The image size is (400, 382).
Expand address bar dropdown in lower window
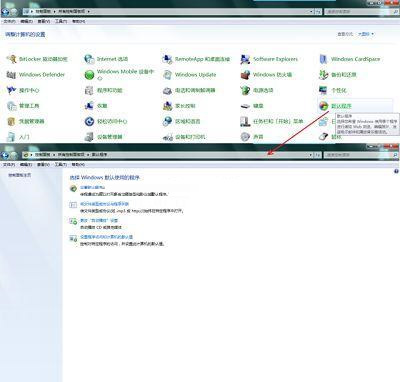(311, 155)
